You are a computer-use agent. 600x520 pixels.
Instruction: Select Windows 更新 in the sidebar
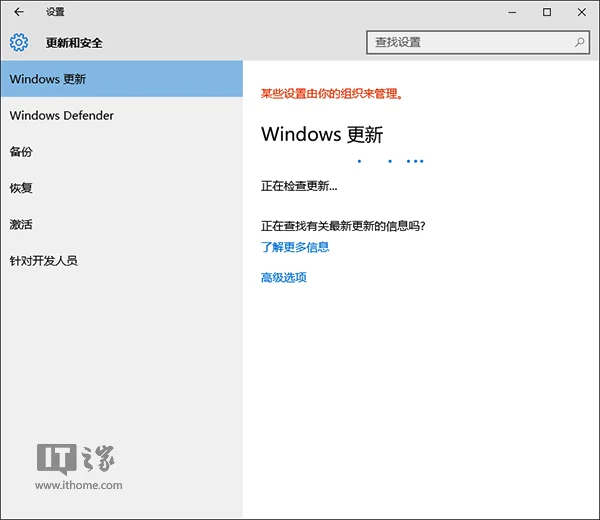point(122,79)
